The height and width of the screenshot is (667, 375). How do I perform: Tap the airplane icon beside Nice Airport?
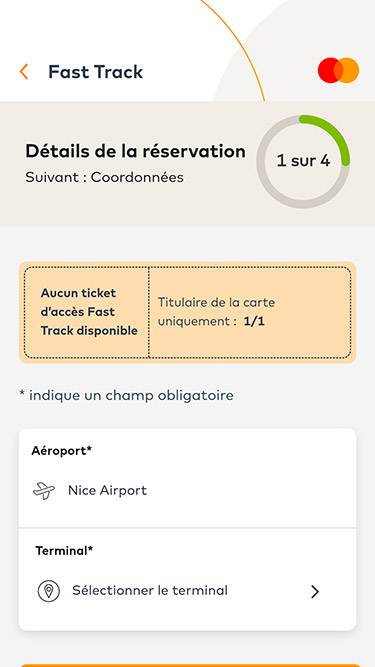click(44, 491)
